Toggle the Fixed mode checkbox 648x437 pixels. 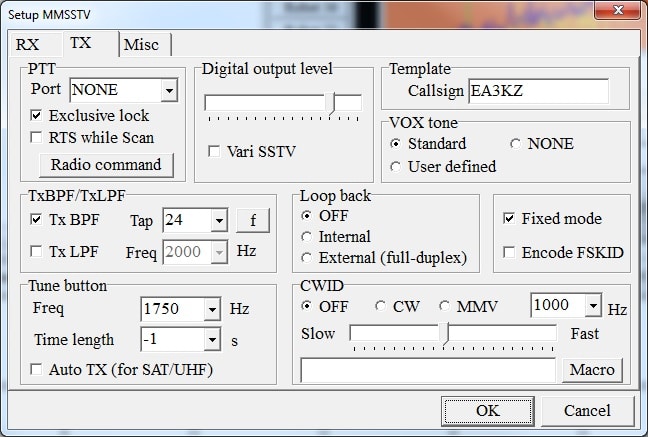pyautogui.click(x=509, y=218)
